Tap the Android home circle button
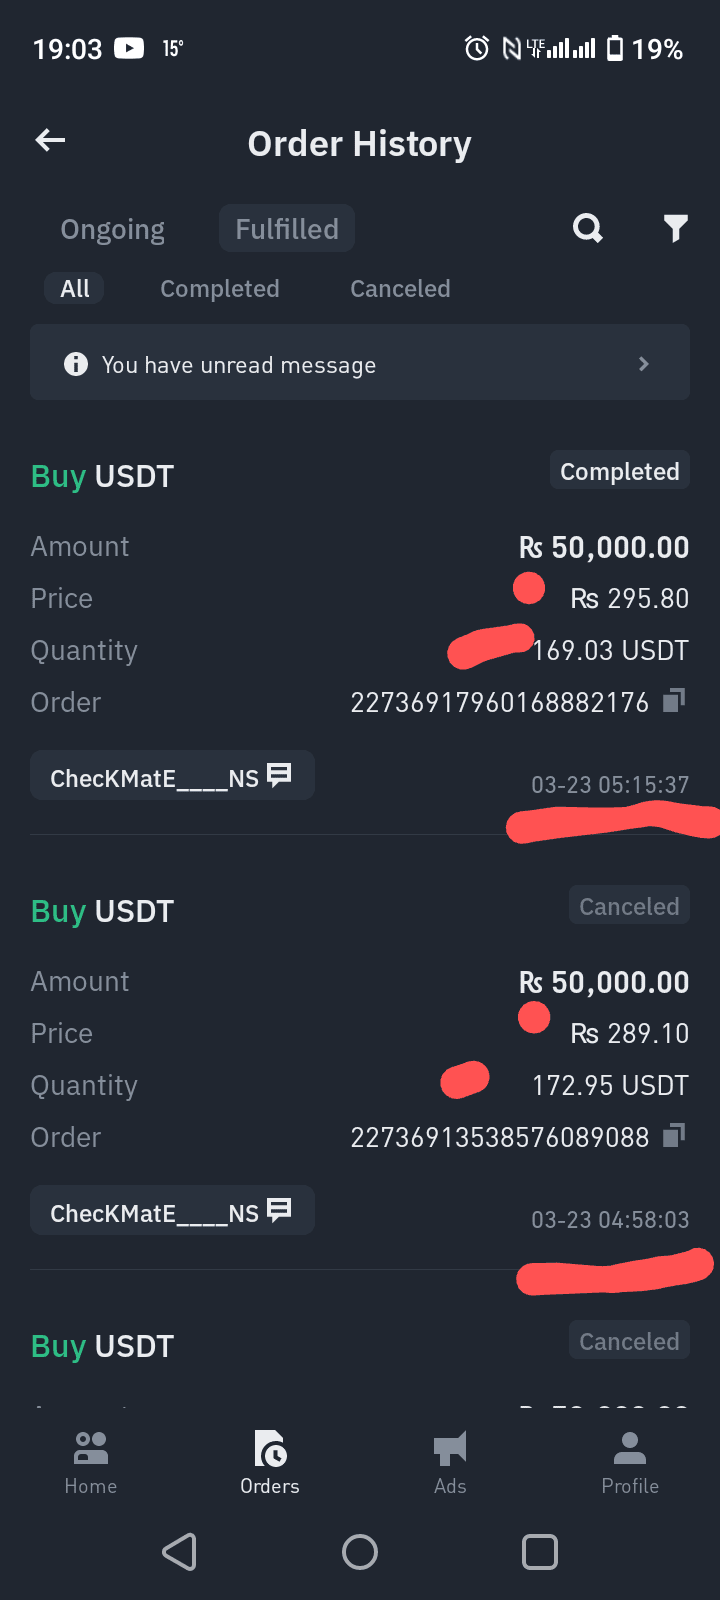This screenshot has height=1600, width=720. coord(360,1552)
